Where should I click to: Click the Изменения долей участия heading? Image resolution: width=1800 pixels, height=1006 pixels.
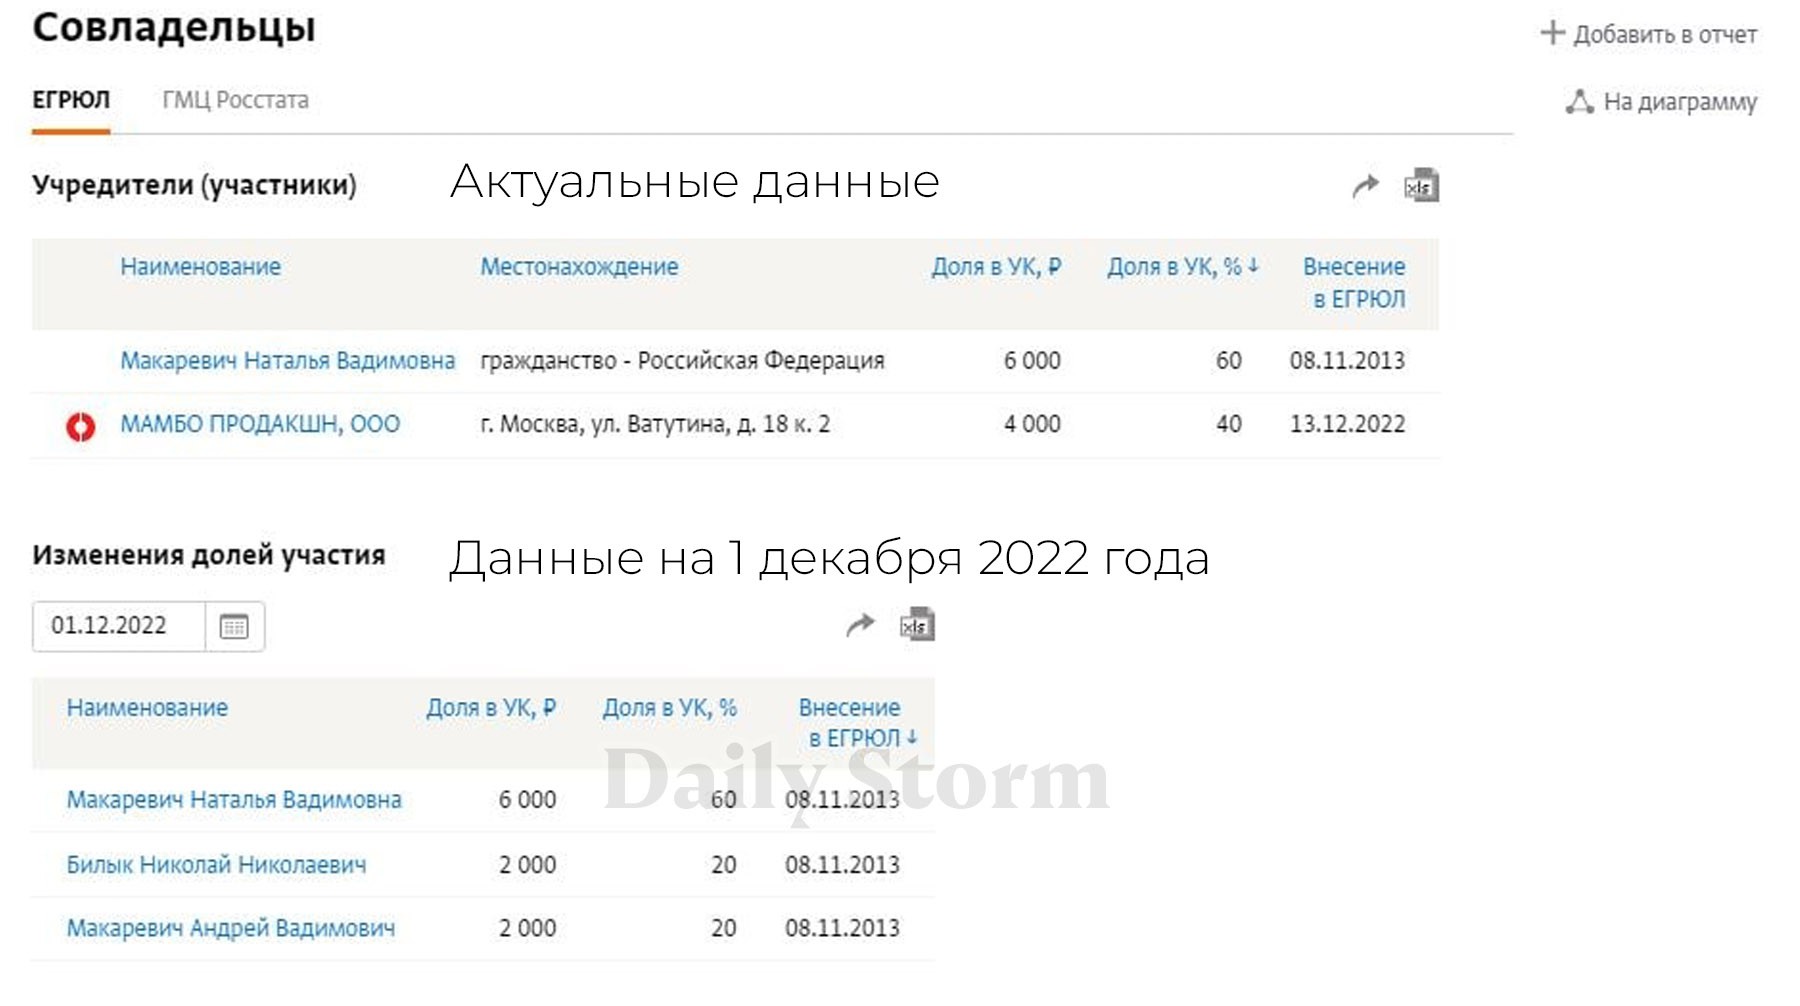[x=208, y=555]
